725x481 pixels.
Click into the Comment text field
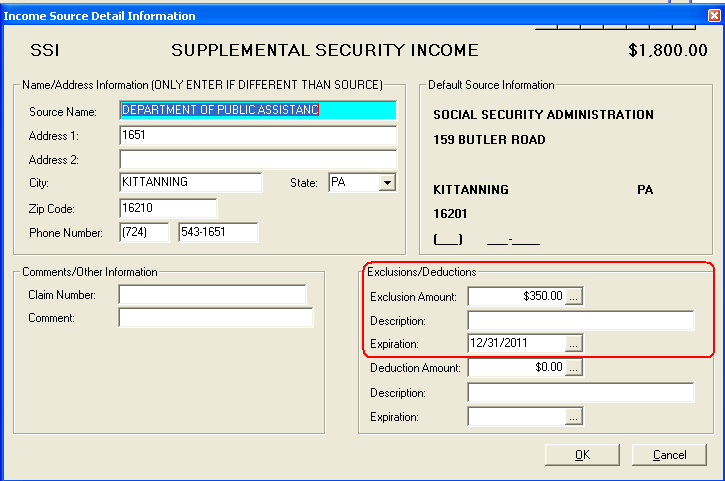click(215, 318)
